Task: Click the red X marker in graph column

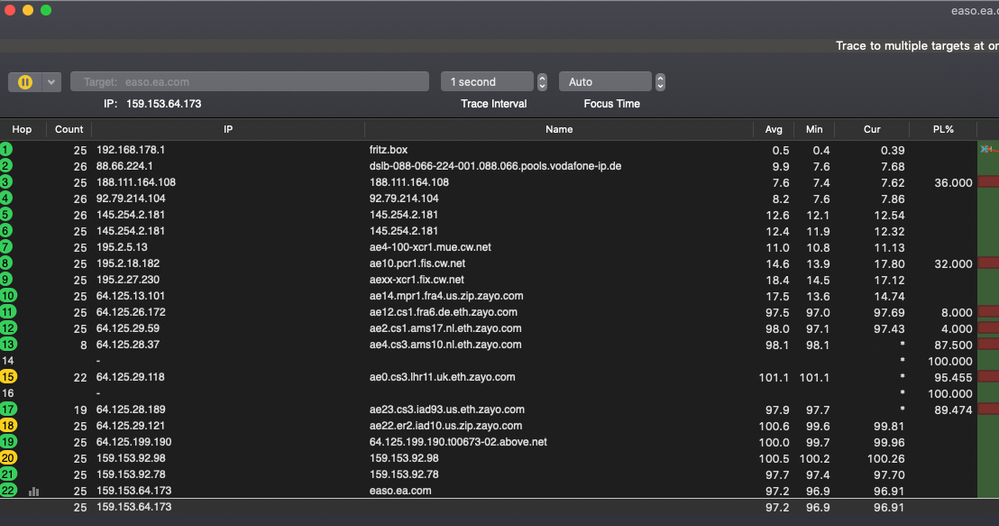Action: coord(985,149)
